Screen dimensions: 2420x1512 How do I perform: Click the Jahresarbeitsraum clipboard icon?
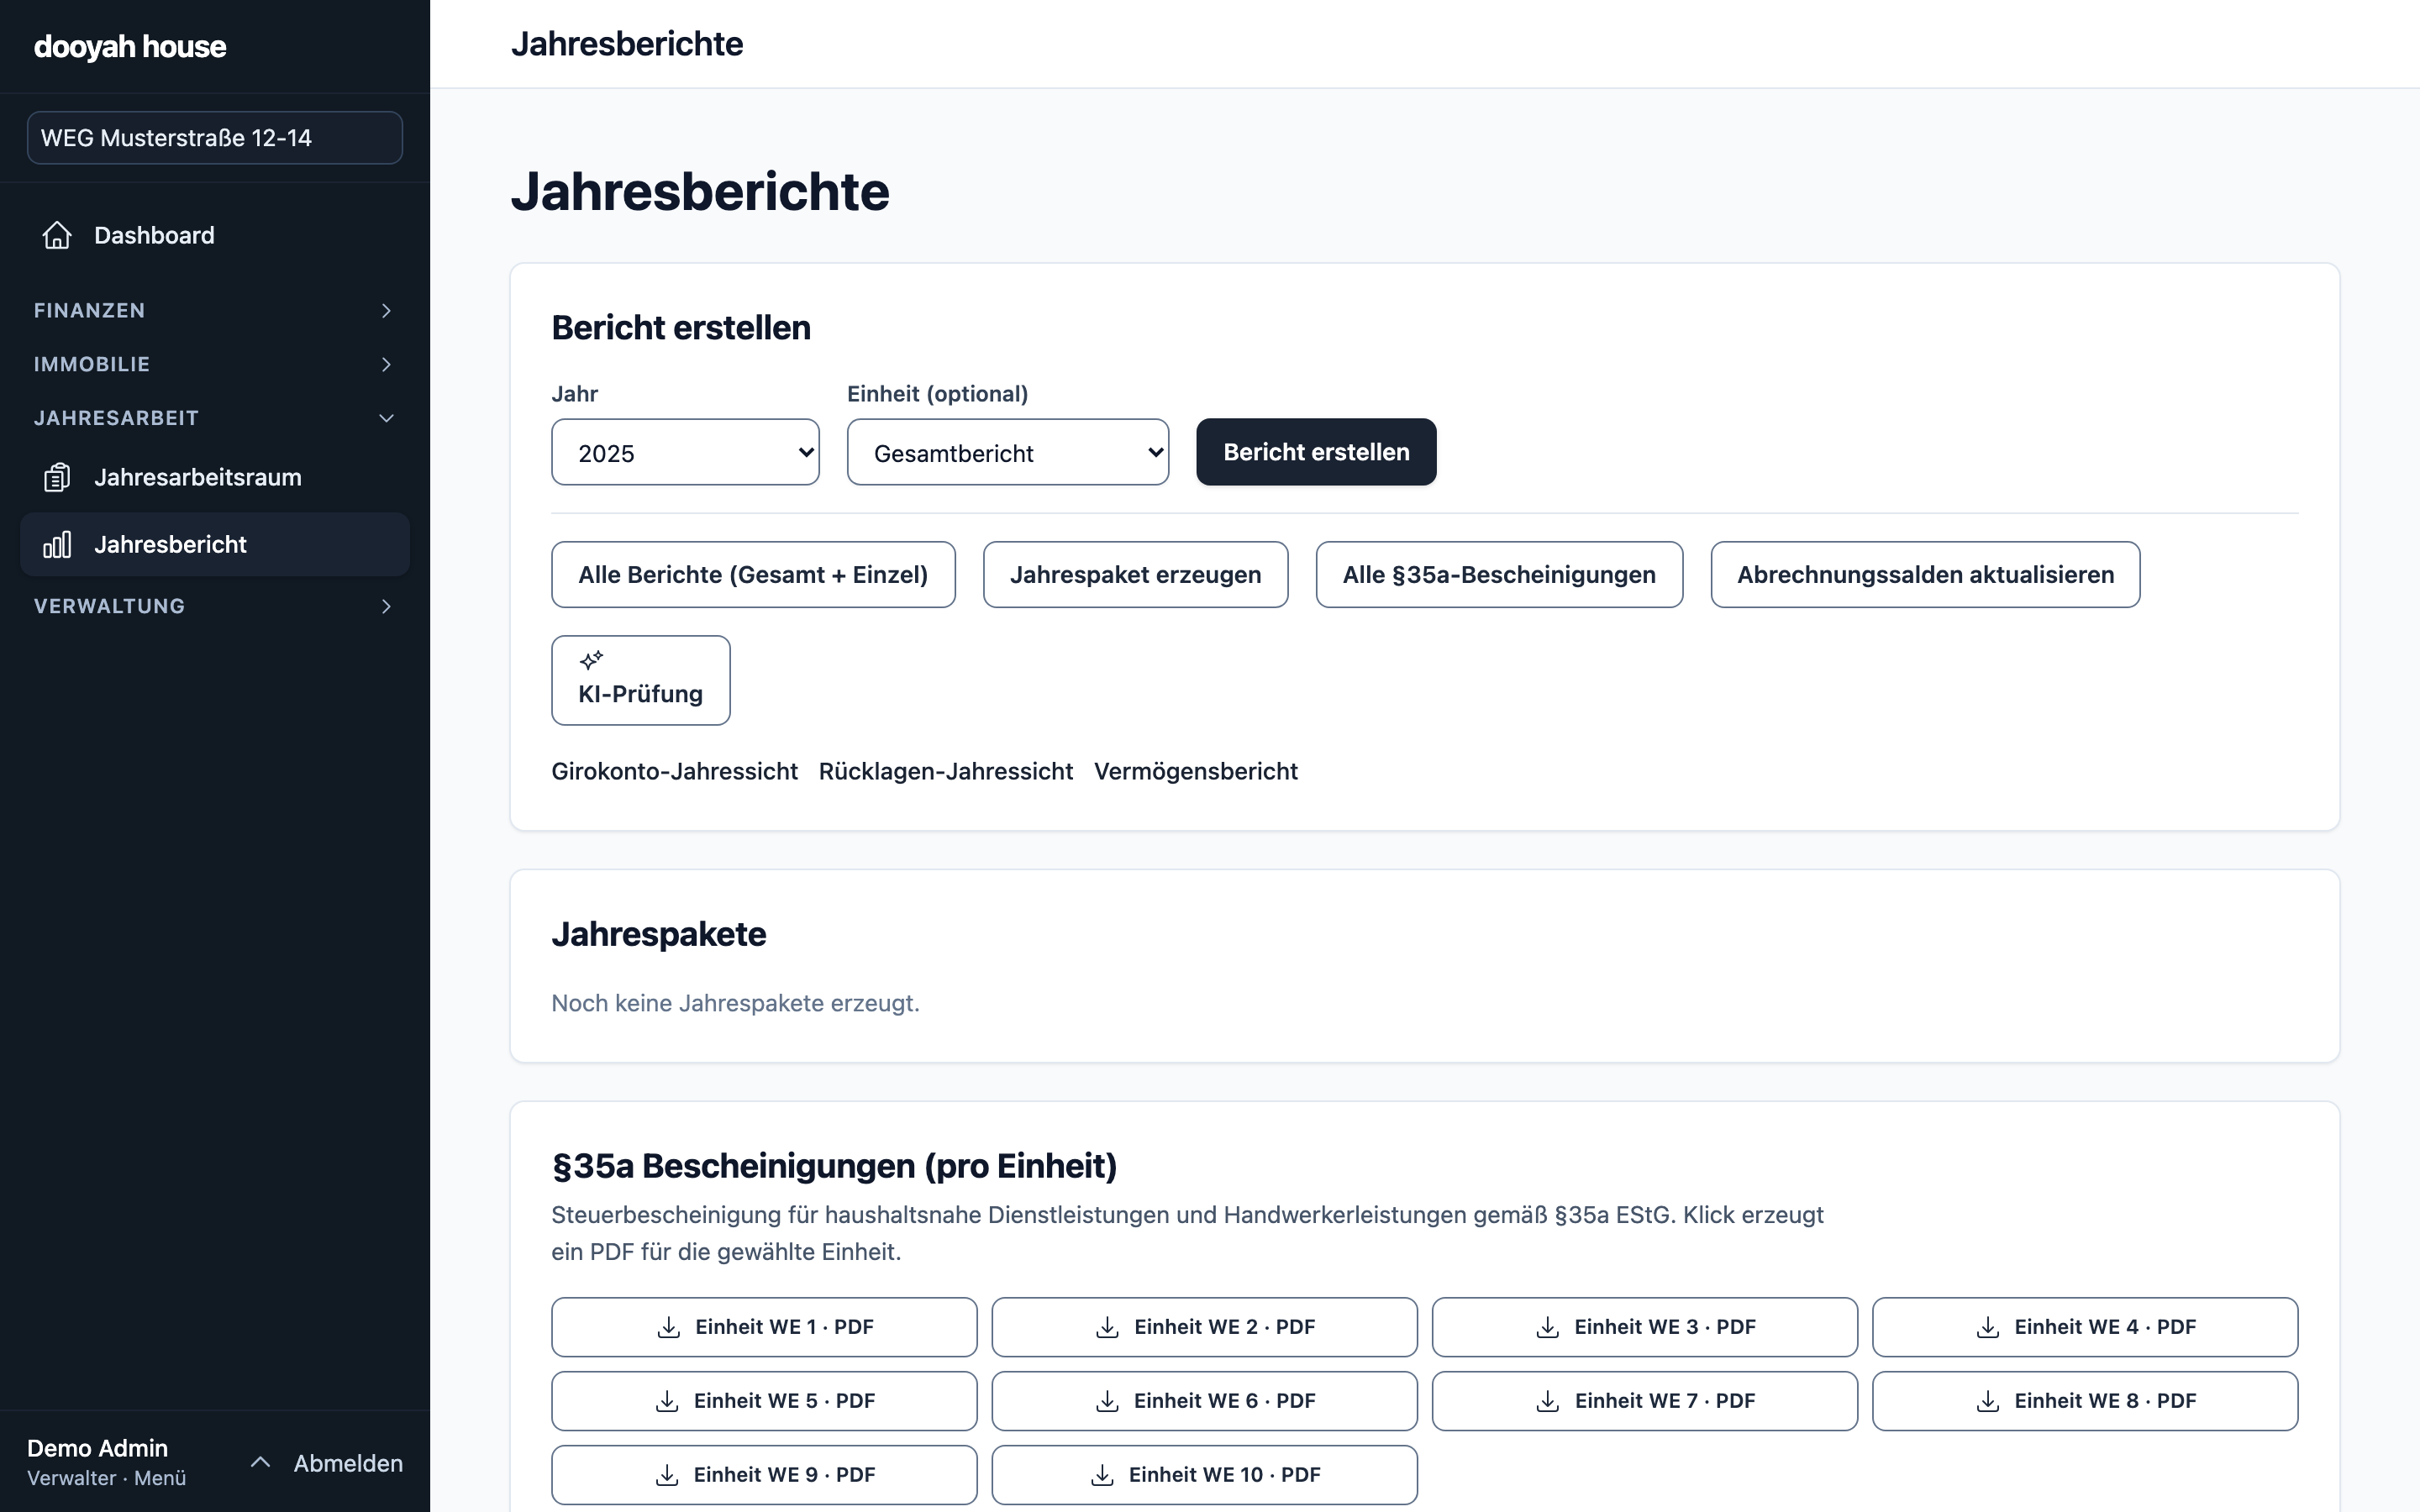pyautogui.click(x=57, y=477)
